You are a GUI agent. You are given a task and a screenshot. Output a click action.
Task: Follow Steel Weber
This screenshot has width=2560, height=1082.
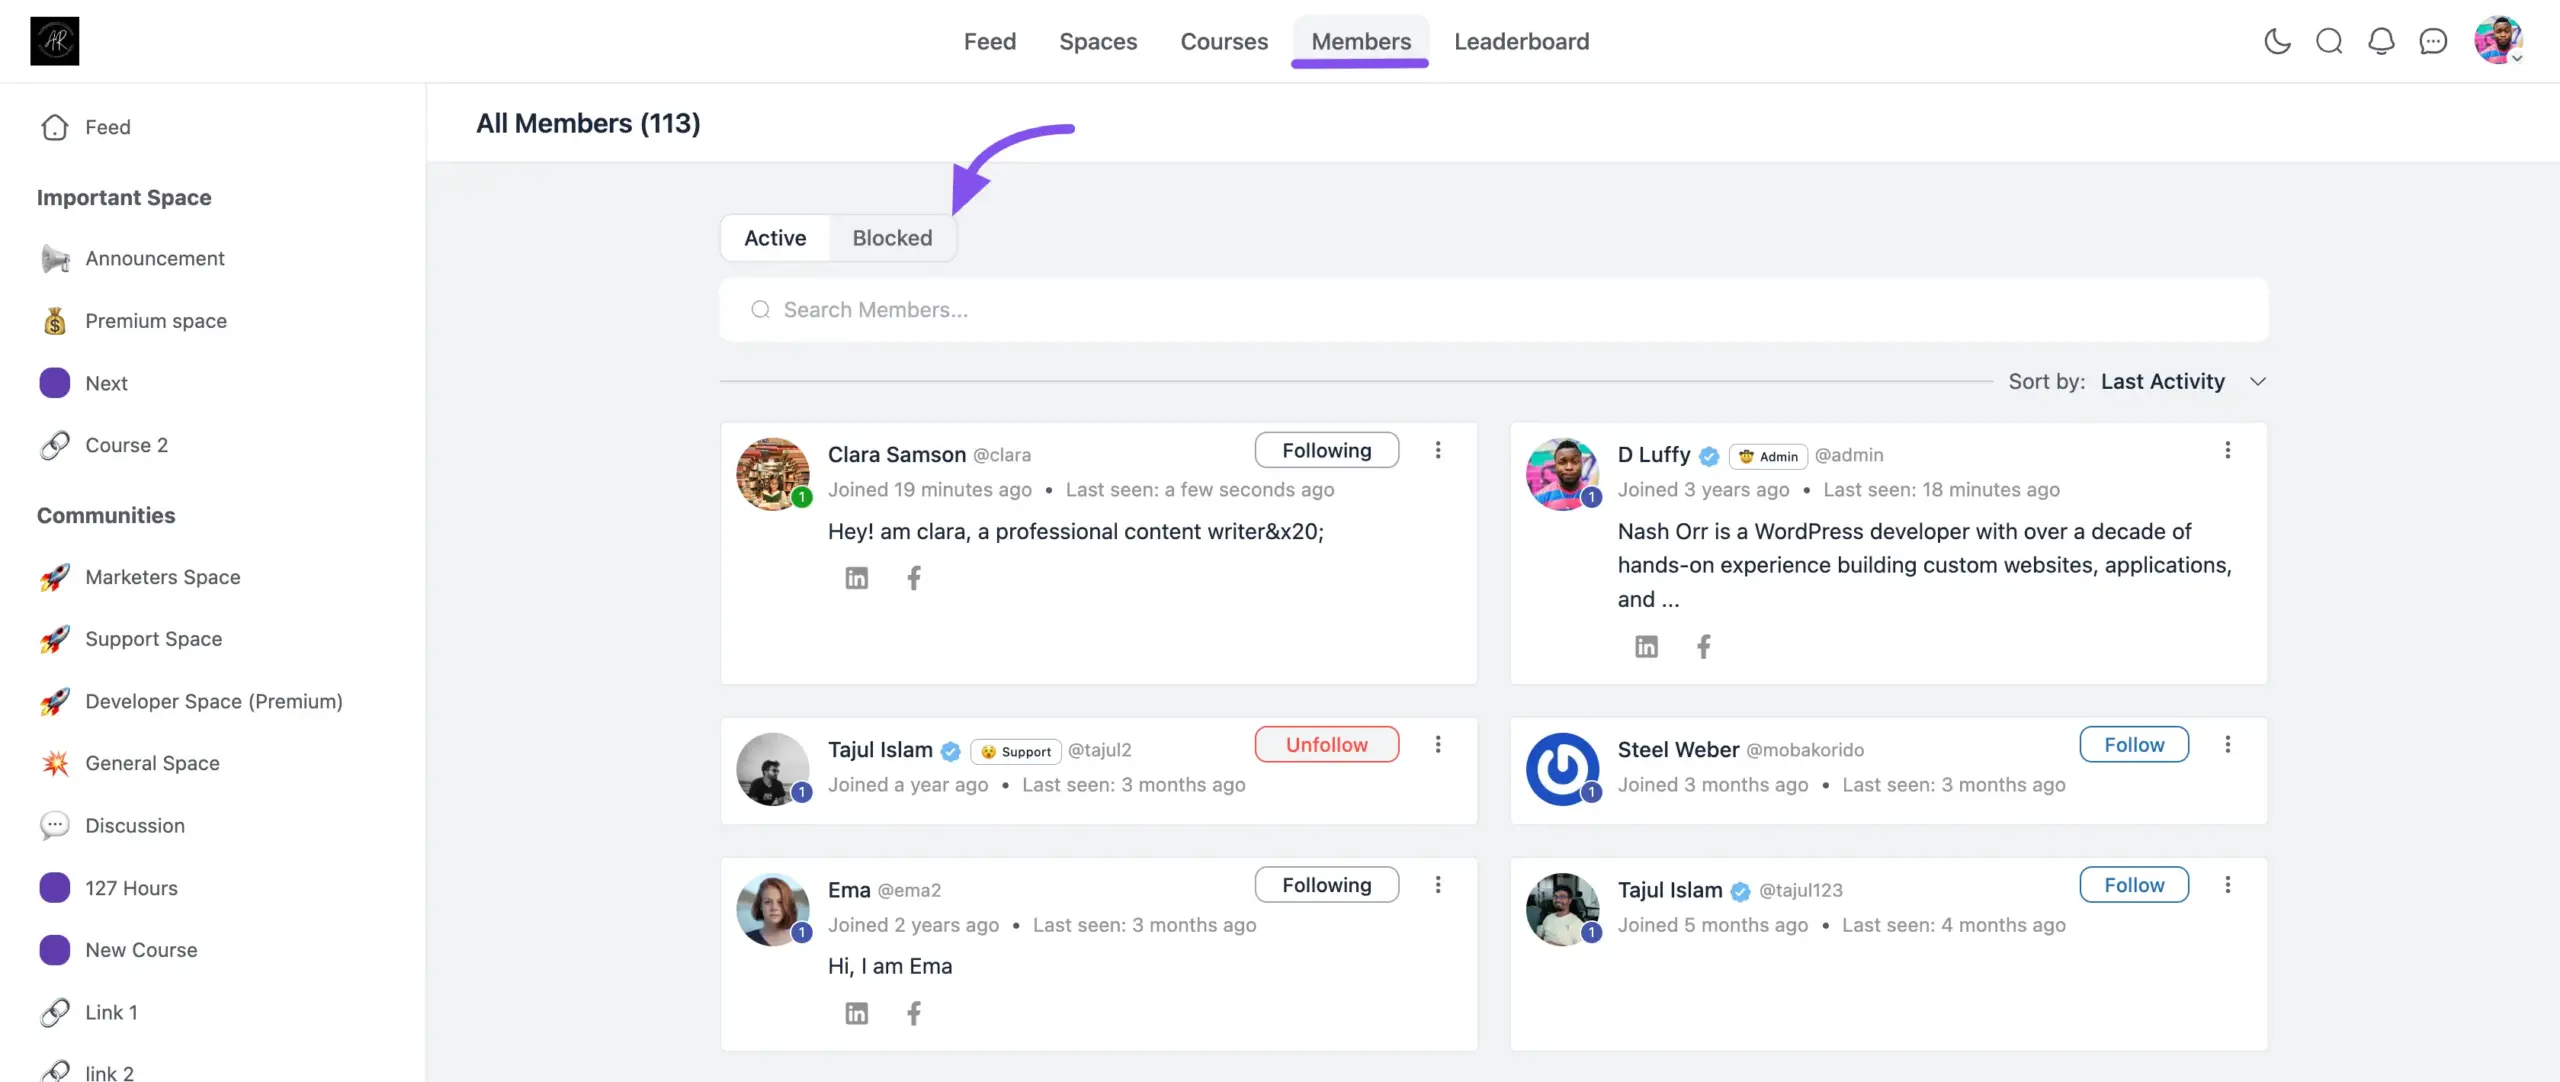point(2133,745)
